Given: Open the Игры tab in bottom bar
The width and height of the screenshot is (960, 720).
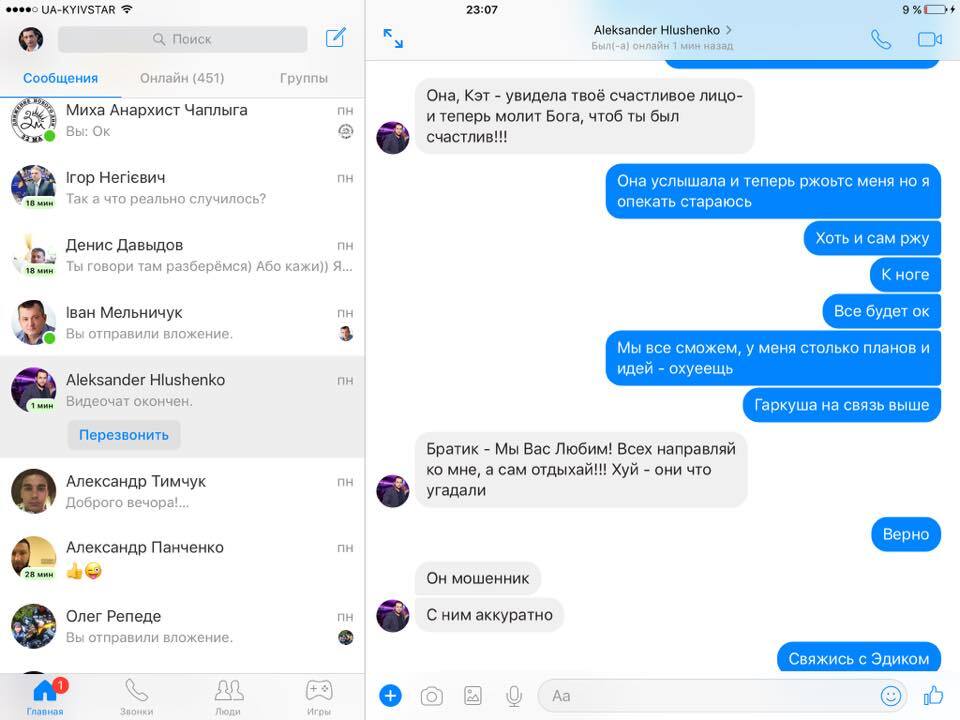Looking at the screenshot, I should [x=319, y=696].
